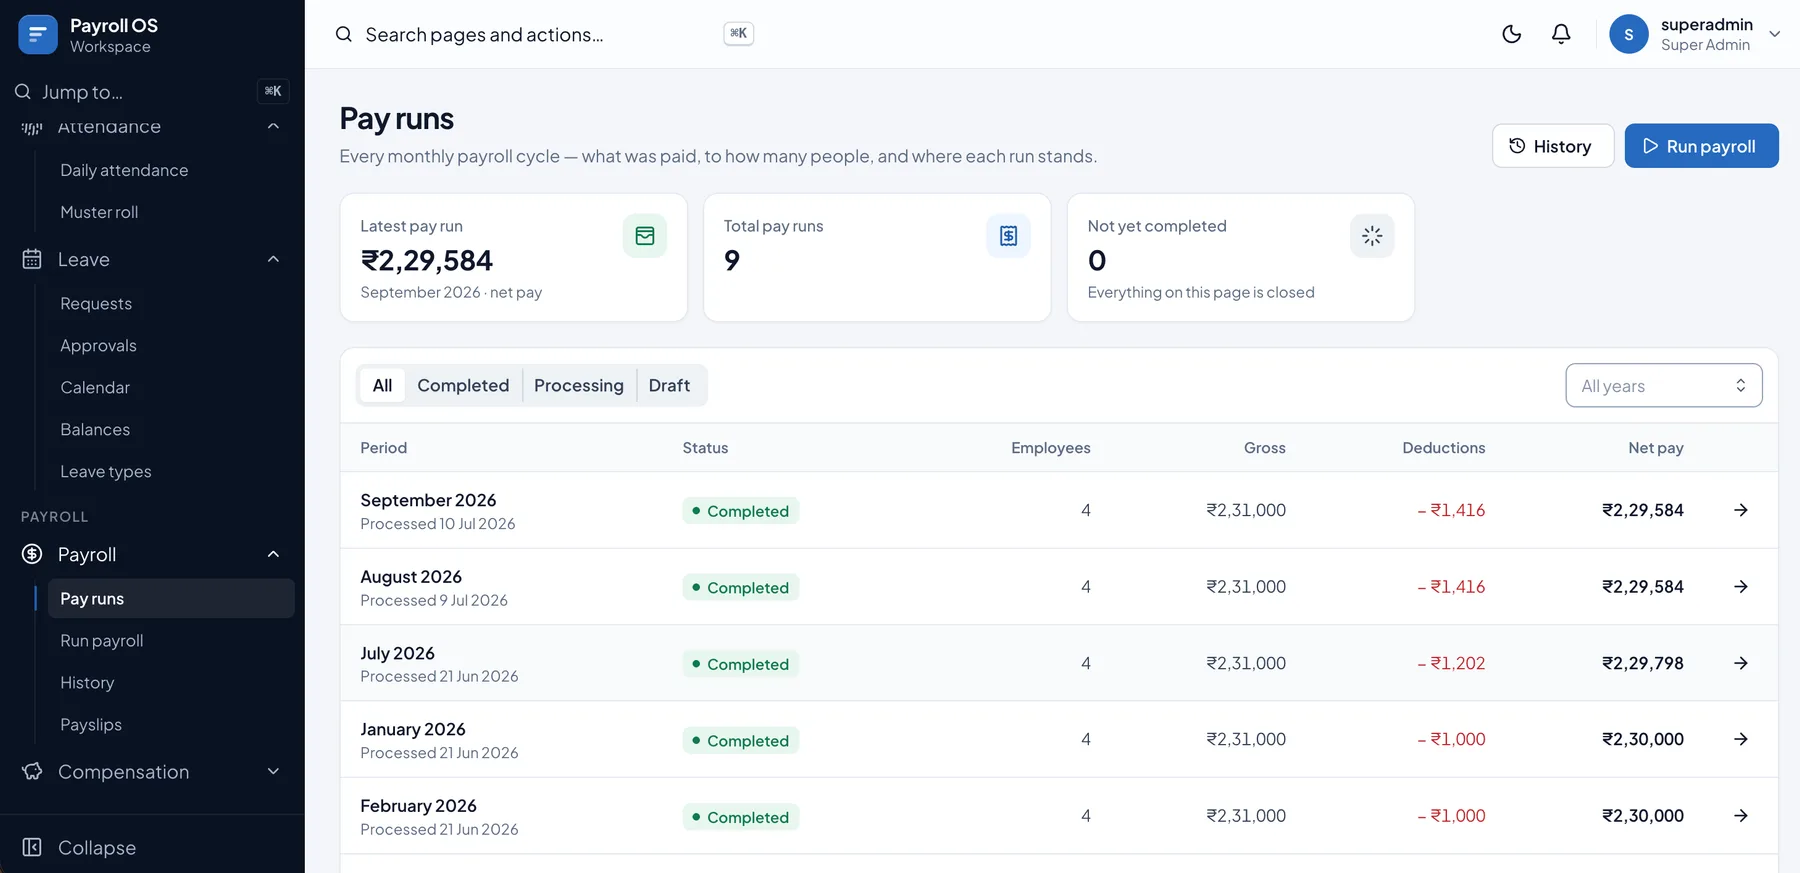This screenshot has height=873, width=1800.
Task: Click the February 2026 period title
Action: pyautogui.click(x=418, y=806)
